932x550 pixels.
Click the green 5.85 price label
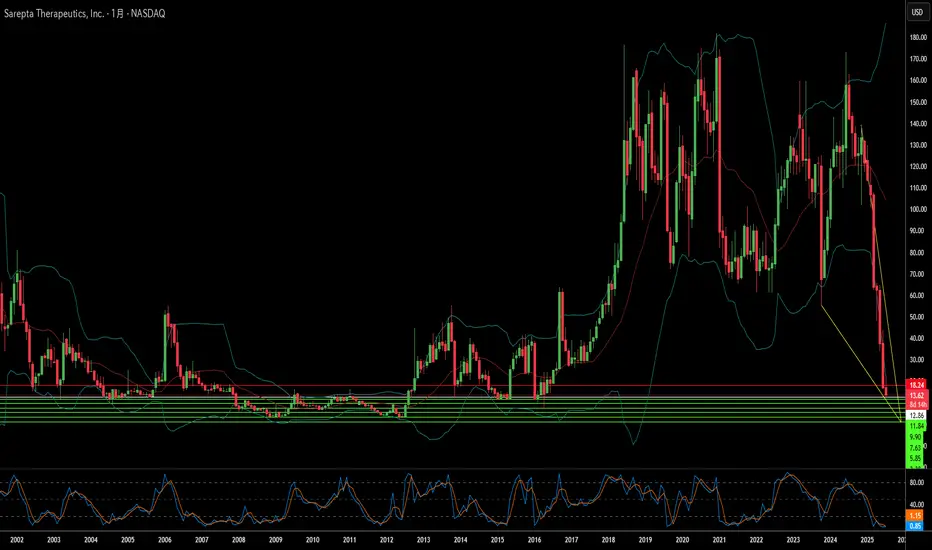[915, 458]
